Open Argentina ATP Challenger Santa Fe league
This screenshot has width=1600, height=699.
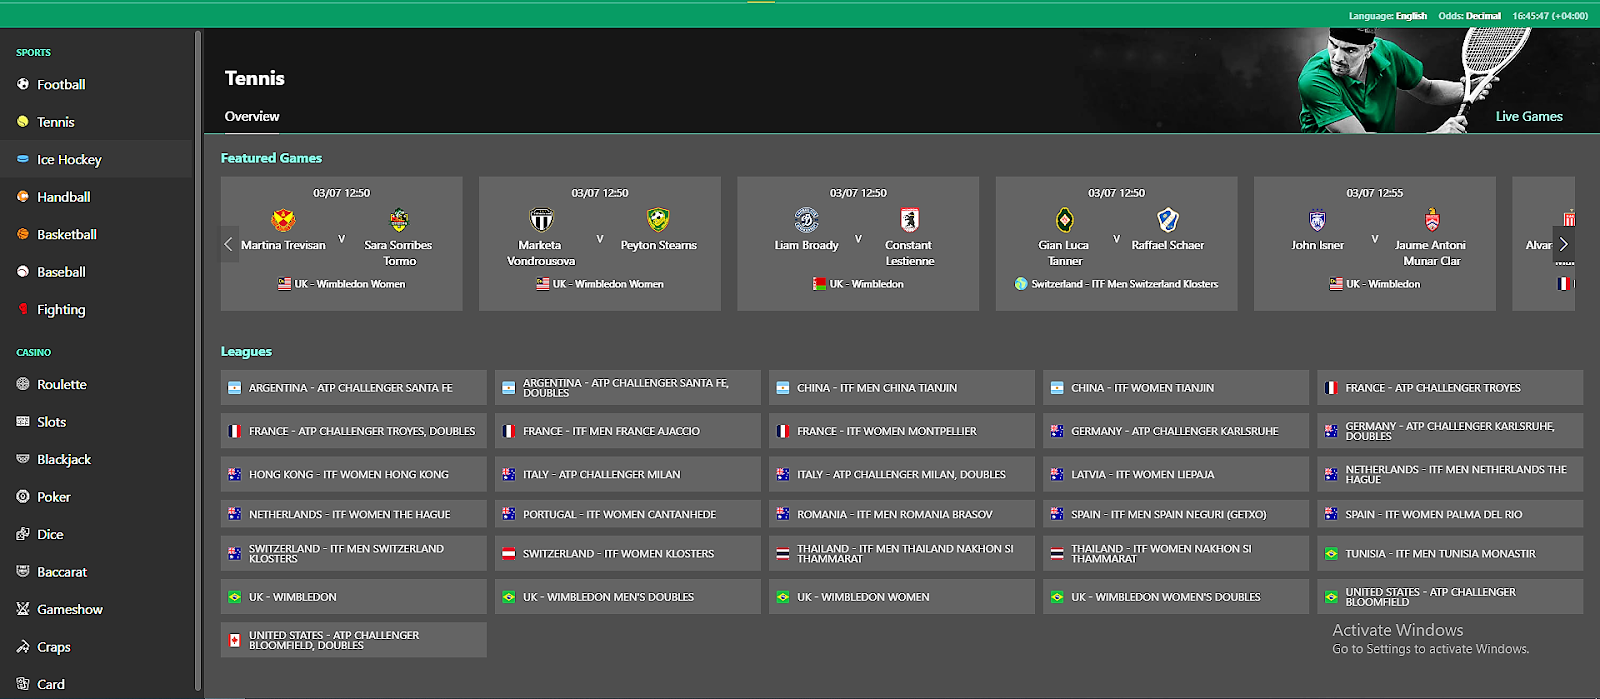tap(354, 388)
